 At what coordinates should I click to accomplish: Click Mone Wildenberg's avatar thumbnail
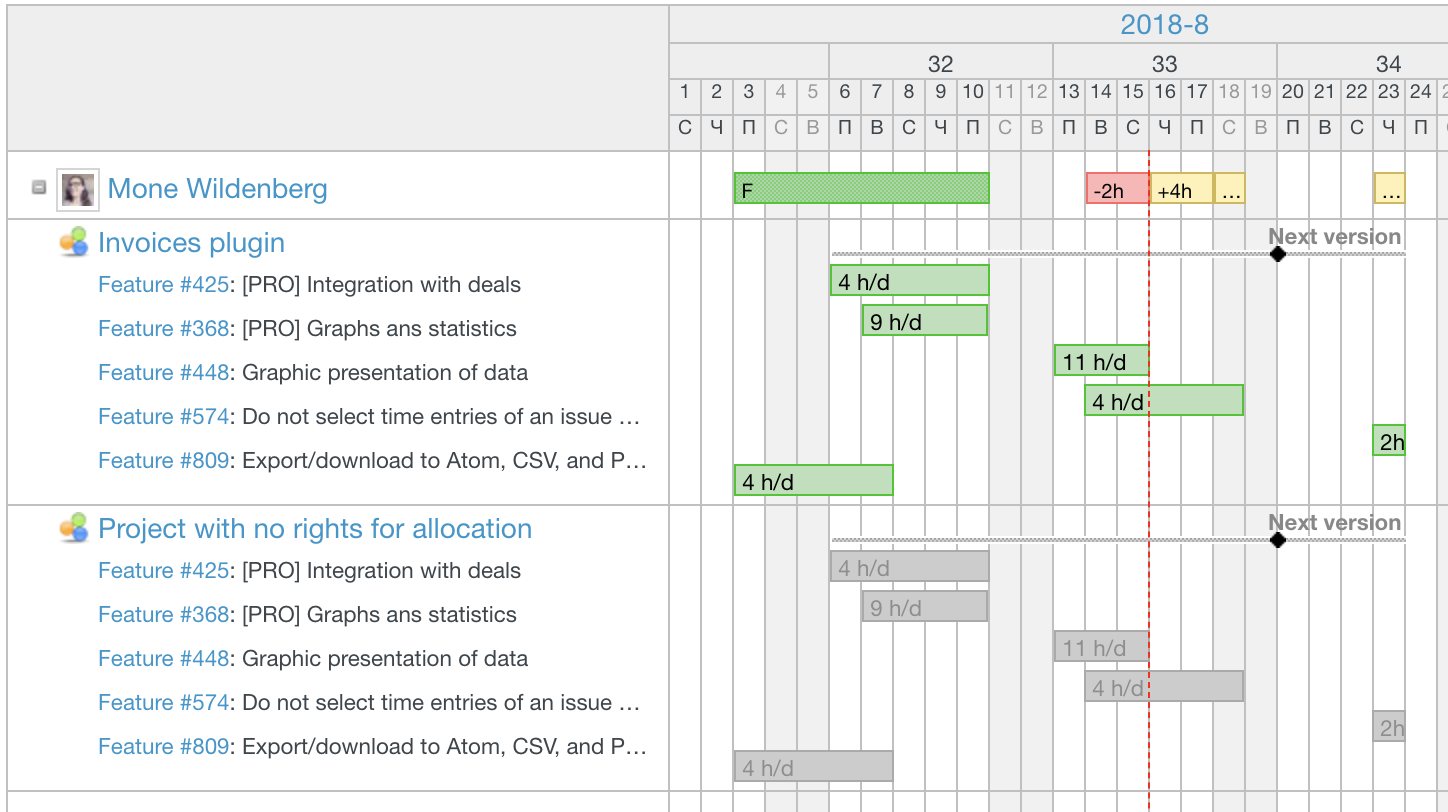point(78,188)
